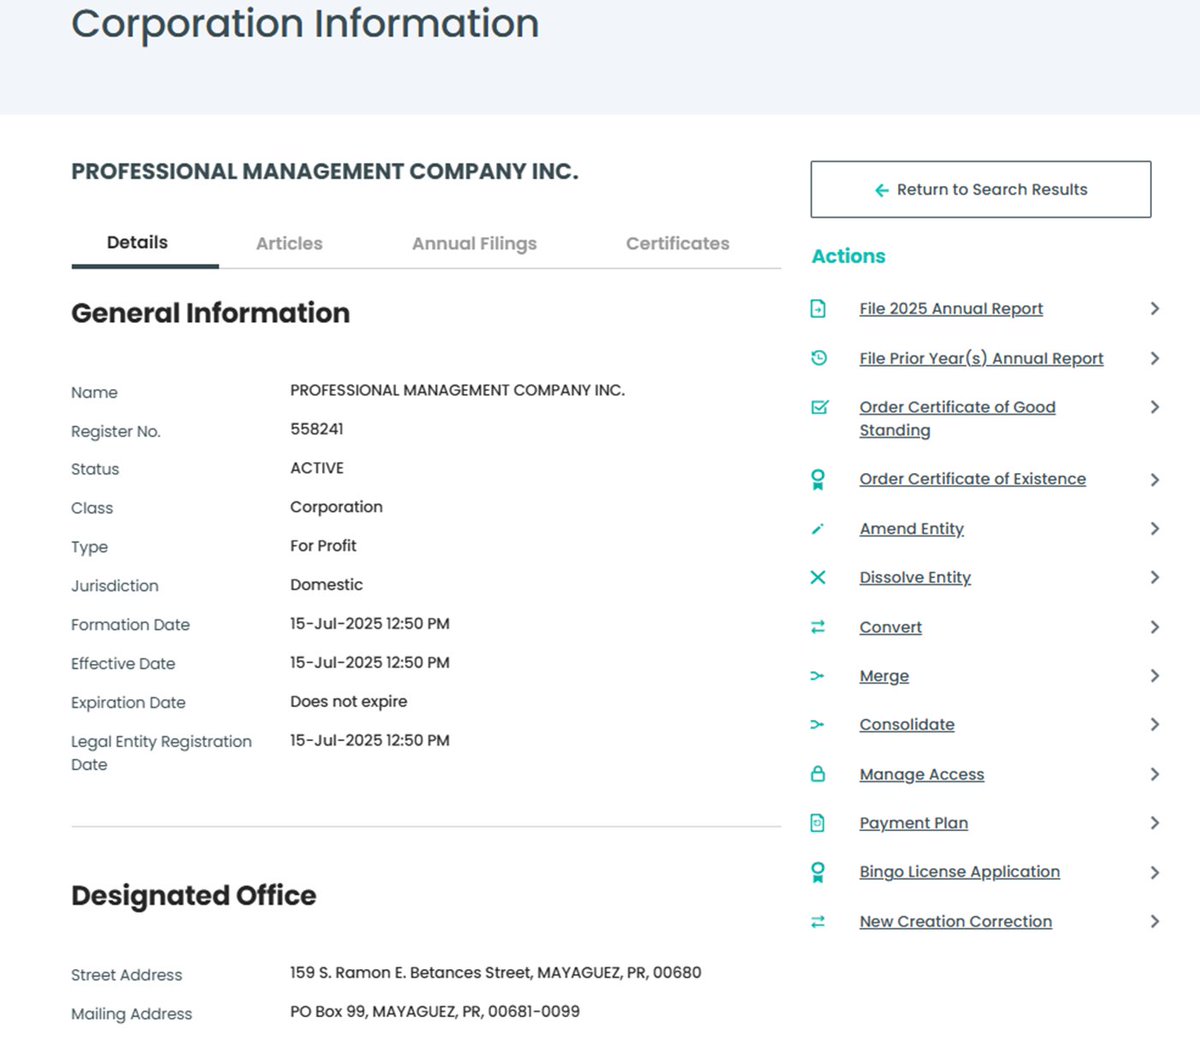The height and width of the screenshot is (1059, 1200).
Task: Click the merge arrow icon beside Merge
Action: pyautogui.click(x=817, y=676)
